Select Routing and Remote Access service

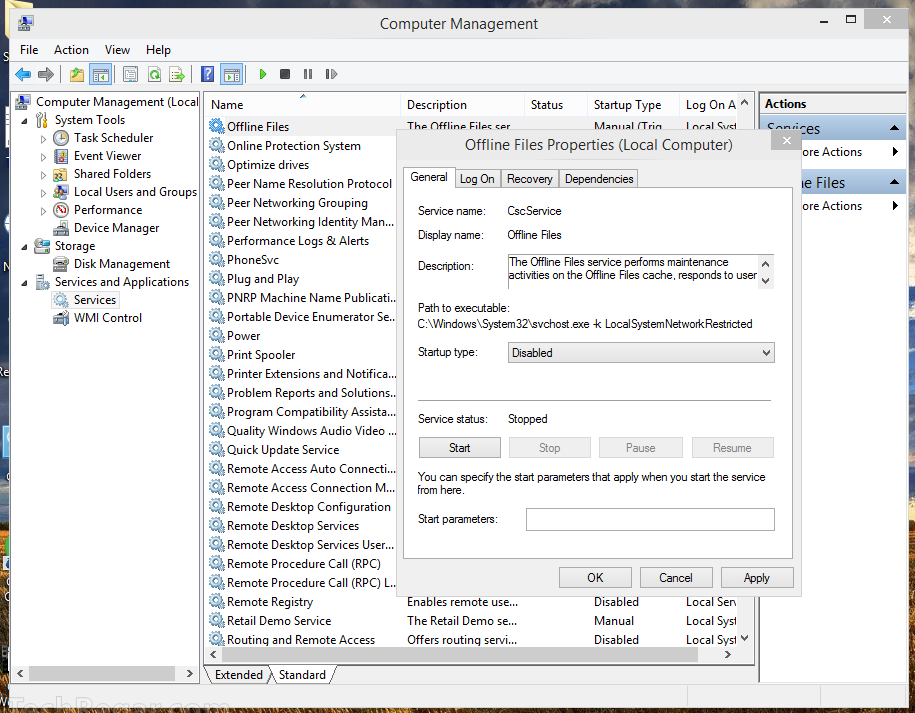473,639
